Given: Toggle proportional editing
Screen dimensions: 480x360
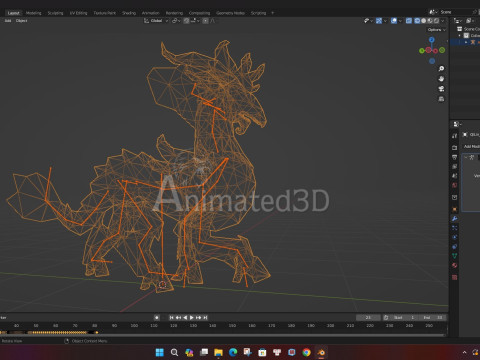Looking at the screenshot, I should pos(205,21).
